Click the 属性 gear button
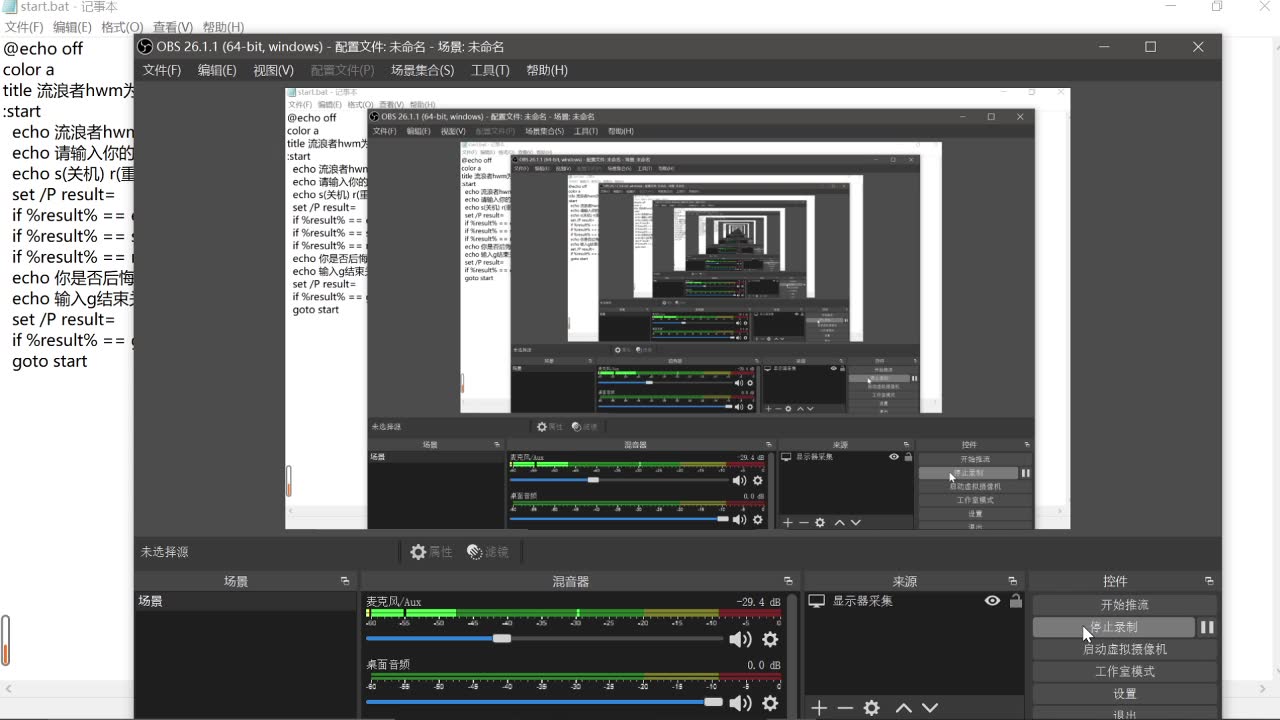This screenshot has height=720, width=1280. pyautogui.click(x=432, y=552)
